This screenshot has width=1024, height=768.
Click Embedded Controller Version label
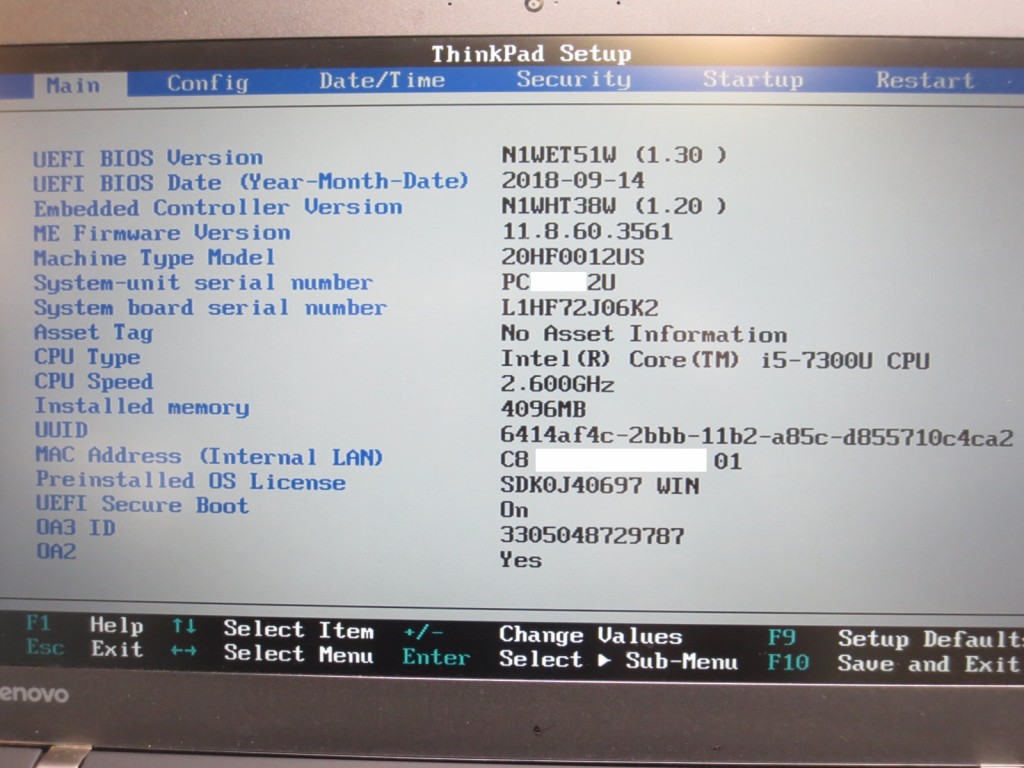(x=218, y=208)
